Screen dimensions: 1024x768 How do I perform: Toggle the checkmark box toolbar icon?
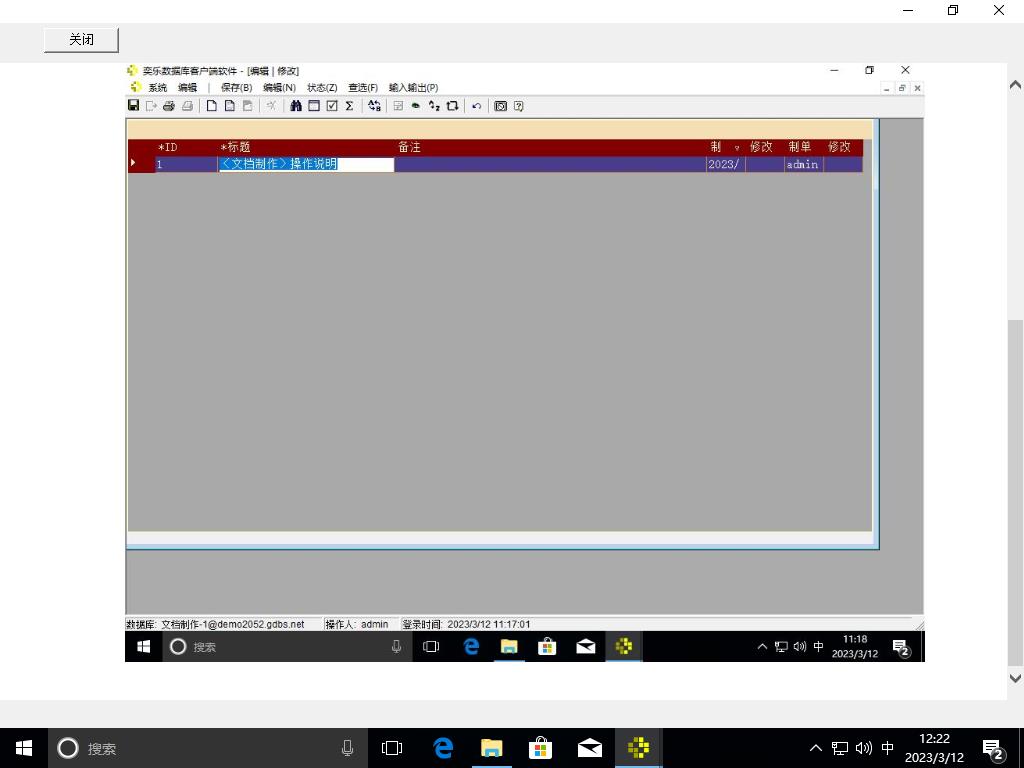(332, 106)
